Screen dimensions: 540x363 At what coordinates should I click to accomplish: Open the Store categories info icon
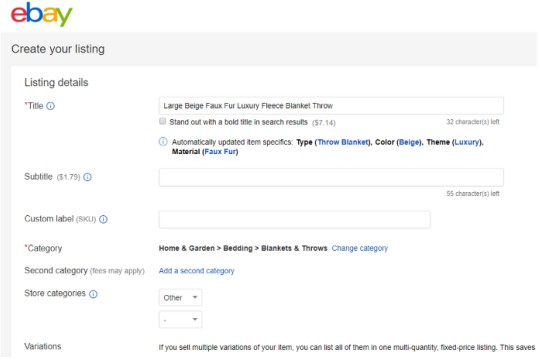click(x=93, y=294)
